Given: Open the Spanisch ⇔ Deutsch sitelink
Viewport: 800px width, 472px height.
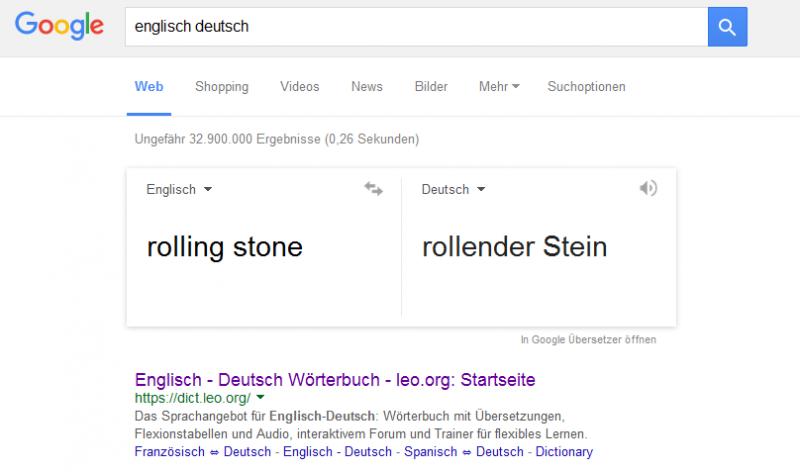Looking at the screenshot, I should pos(464,452).
